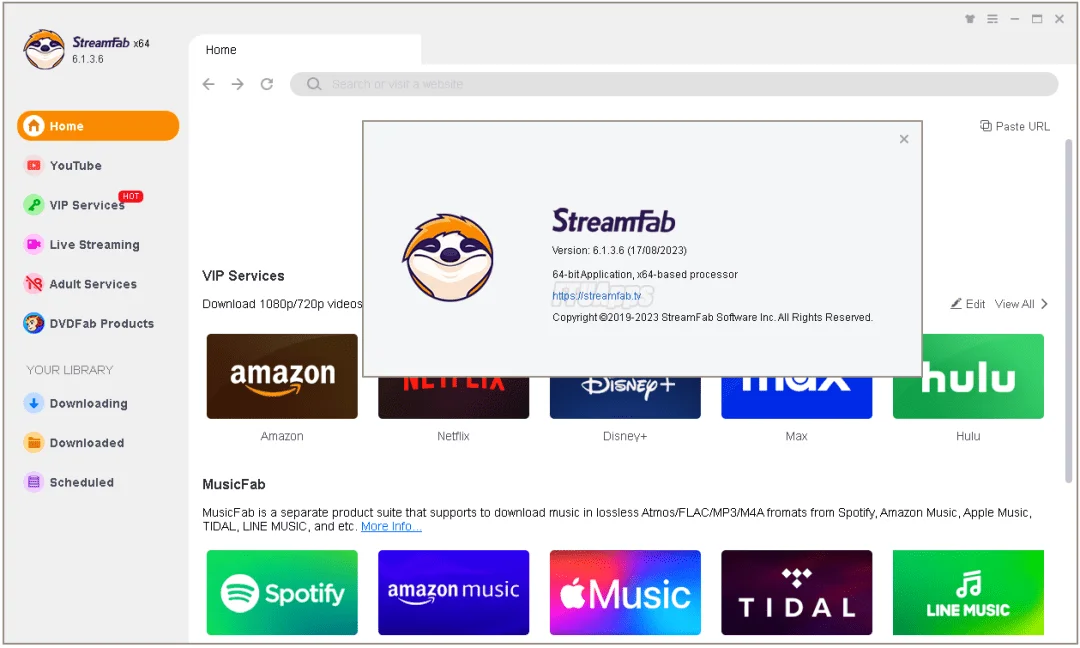
Task: Open the Home sidebar section
Action: click(x=98, y=126)
